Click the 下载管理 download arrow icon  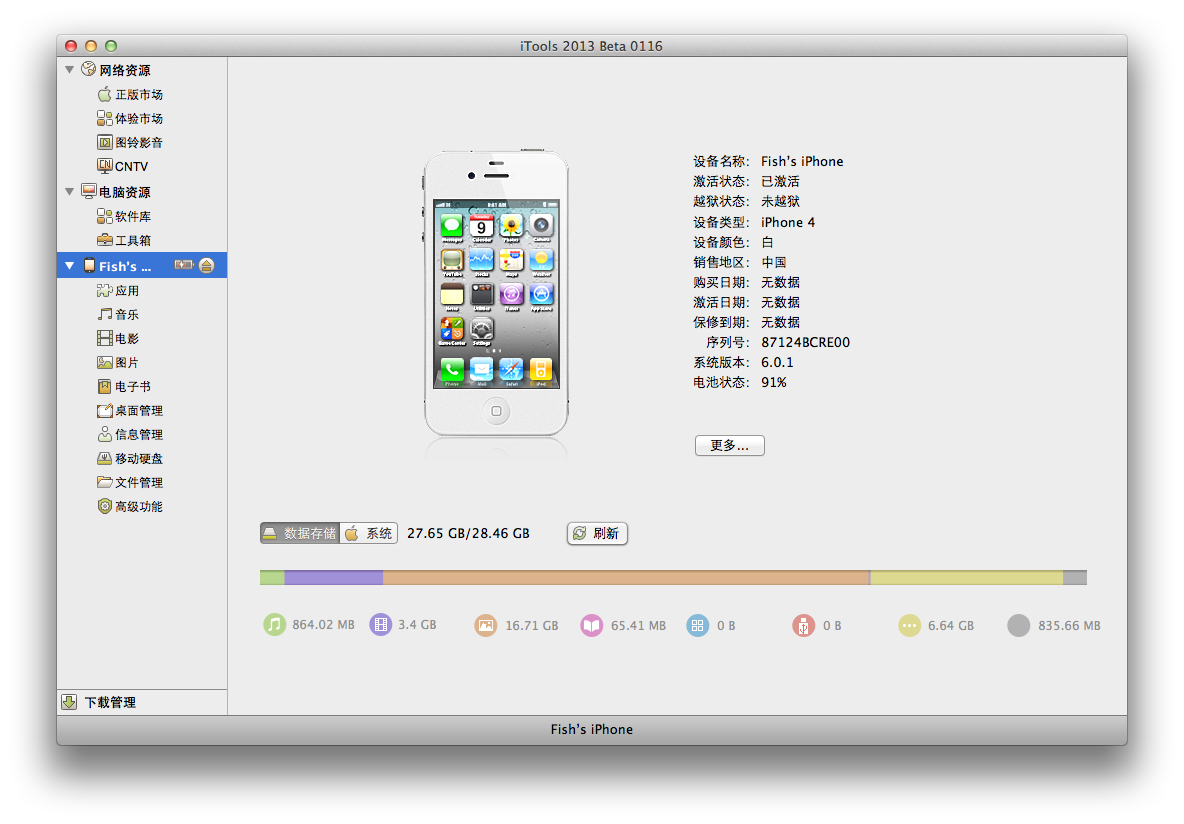tap(69, 702)
